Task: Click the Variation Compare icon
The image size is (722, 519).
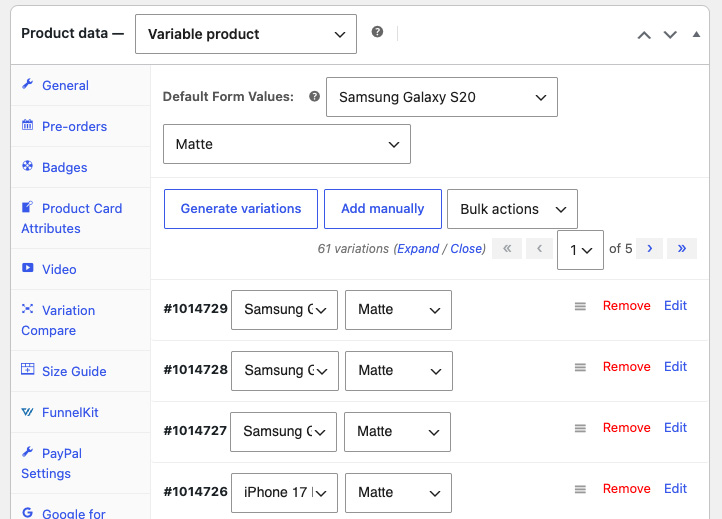Action: click(28, 309)
